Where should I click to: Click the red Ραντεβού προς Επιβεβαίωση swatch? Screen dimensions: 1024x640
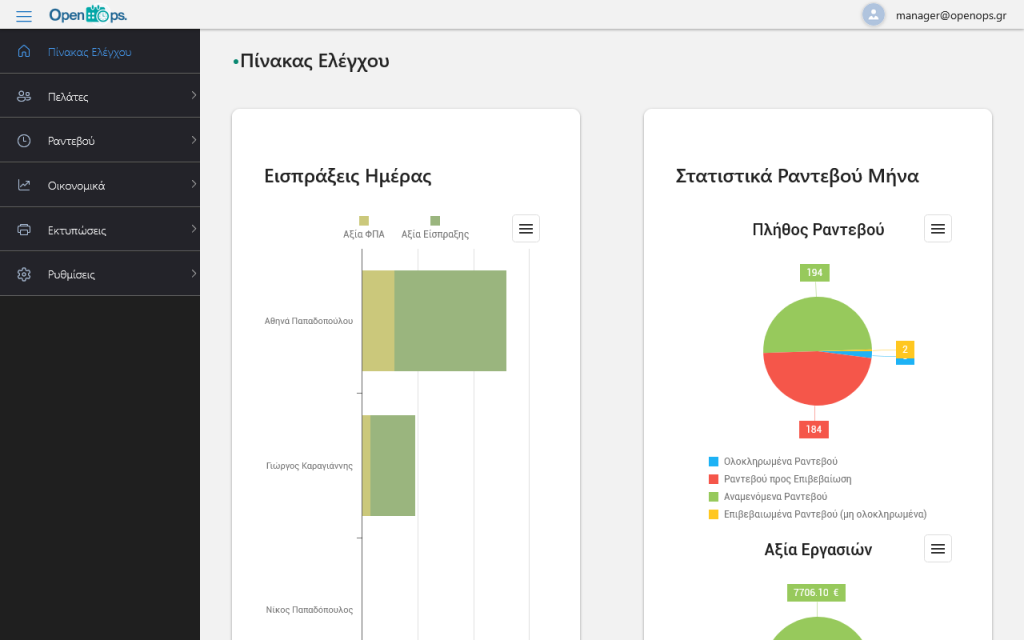click(713, 479)
